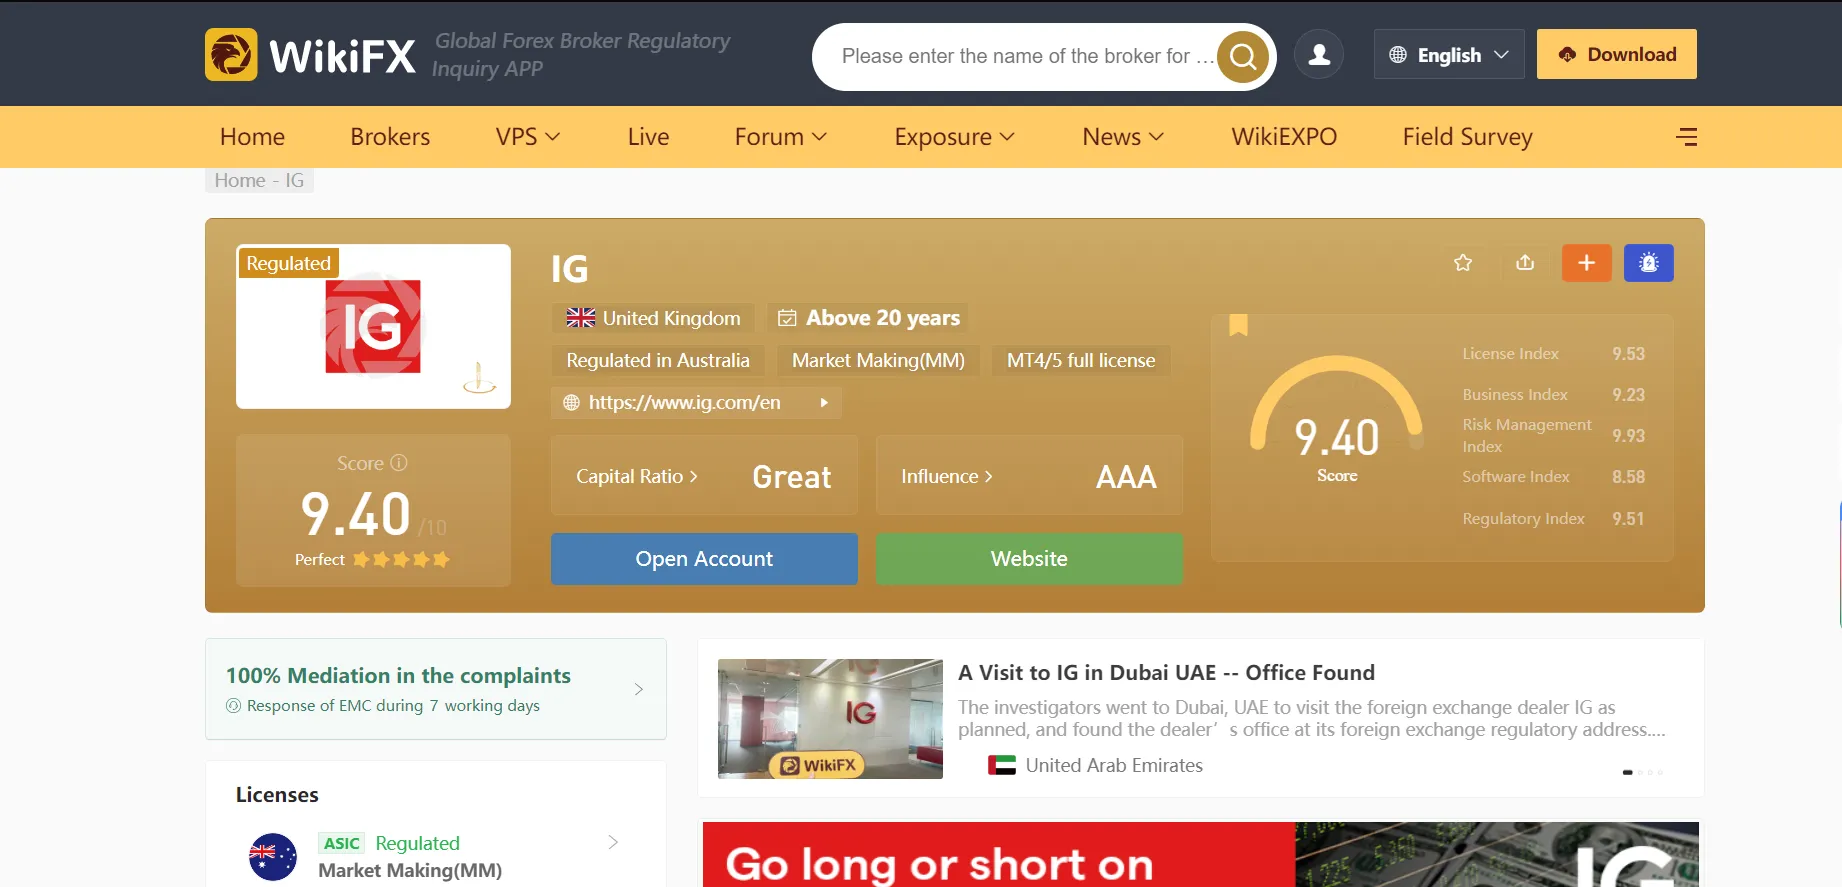This screenshot has height=887, width=1842.
Task: Open the WikiEXPO nav item
Action: click(1284, 137)
